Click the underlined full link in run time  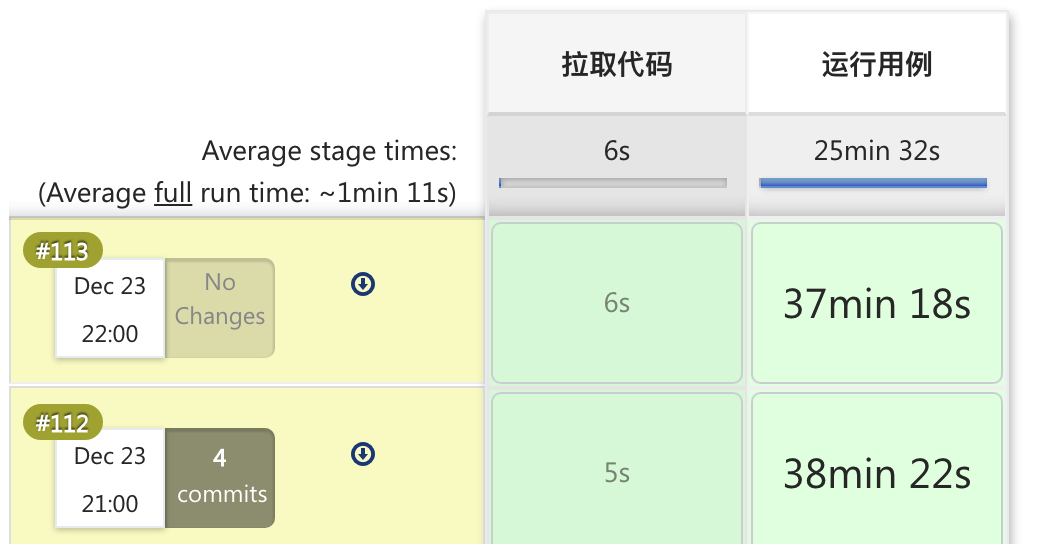pyautogui.click(x=173, y=193)
